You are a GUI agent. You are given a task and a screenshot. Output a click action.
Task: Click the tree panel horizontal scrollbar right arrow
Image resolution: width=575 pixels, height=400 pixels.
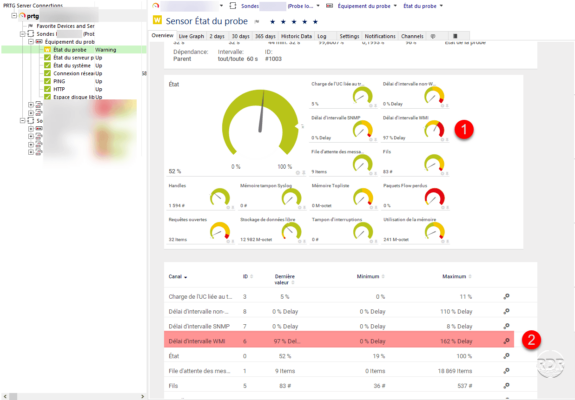(x=143, y=396)
